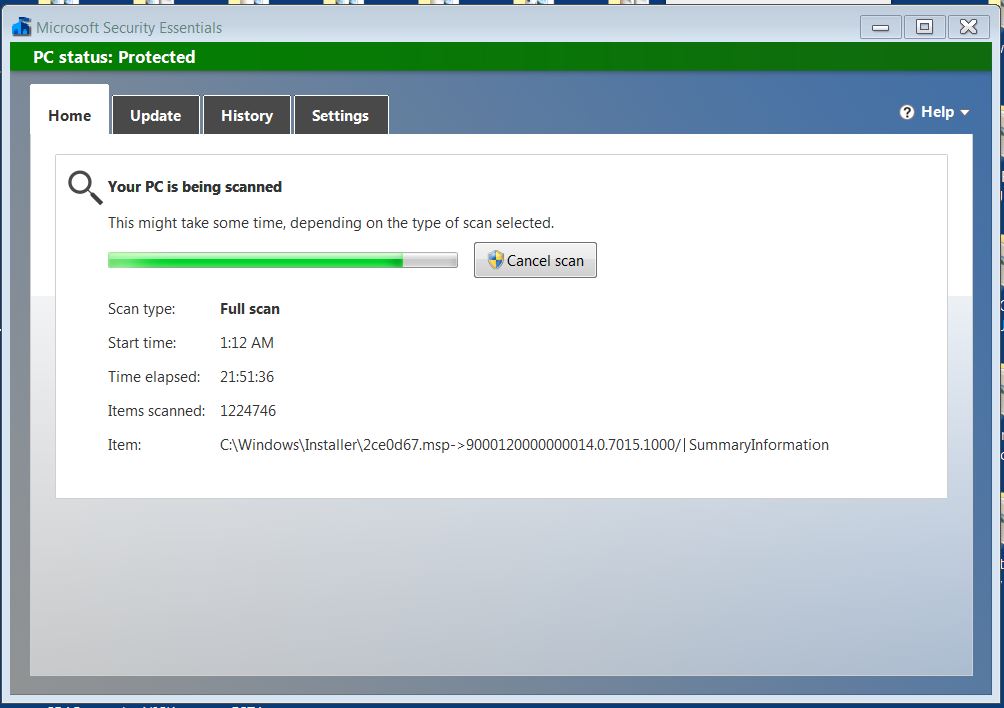Cancel the running scan
Image resolution: width=1004 pixels, height=708 pixels.
[535, 260]
